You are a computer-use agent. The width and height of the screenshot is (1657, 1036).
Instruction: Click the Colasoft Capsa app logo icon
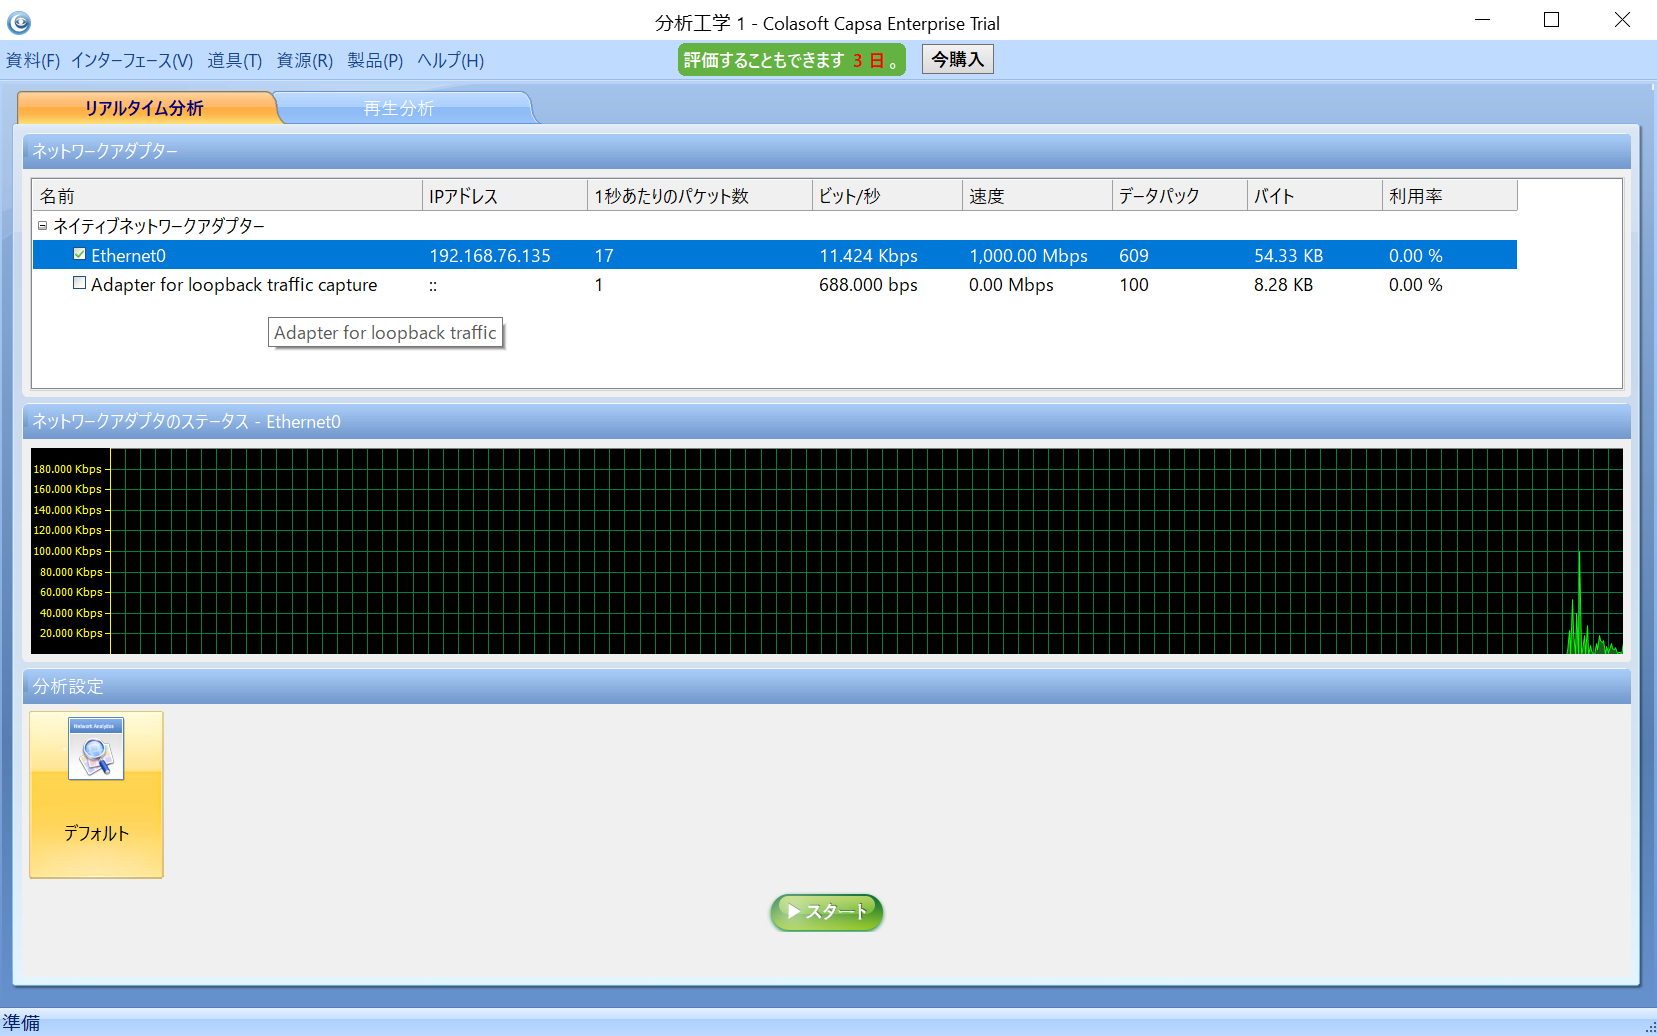[19, 22]
